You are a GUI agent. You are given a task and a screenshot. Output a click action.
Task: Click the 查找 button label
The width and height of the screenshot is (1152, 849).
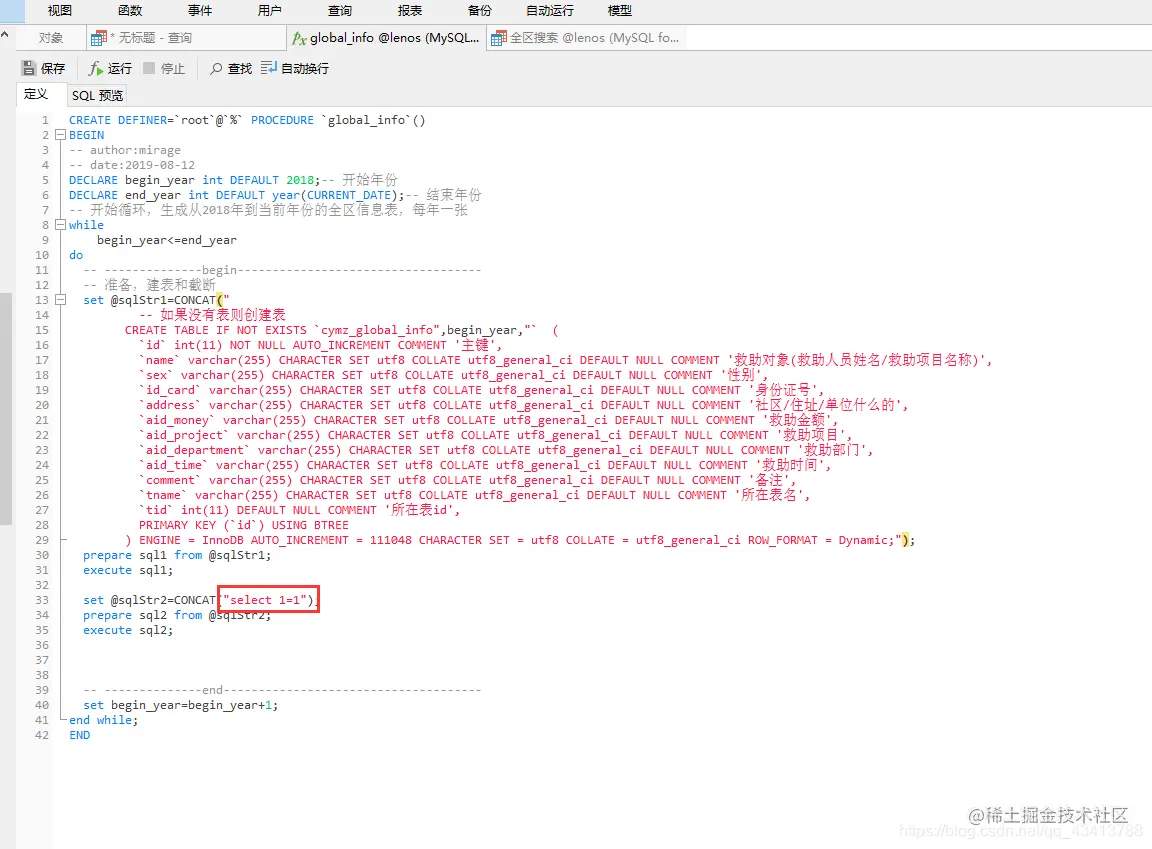point(240,68)
